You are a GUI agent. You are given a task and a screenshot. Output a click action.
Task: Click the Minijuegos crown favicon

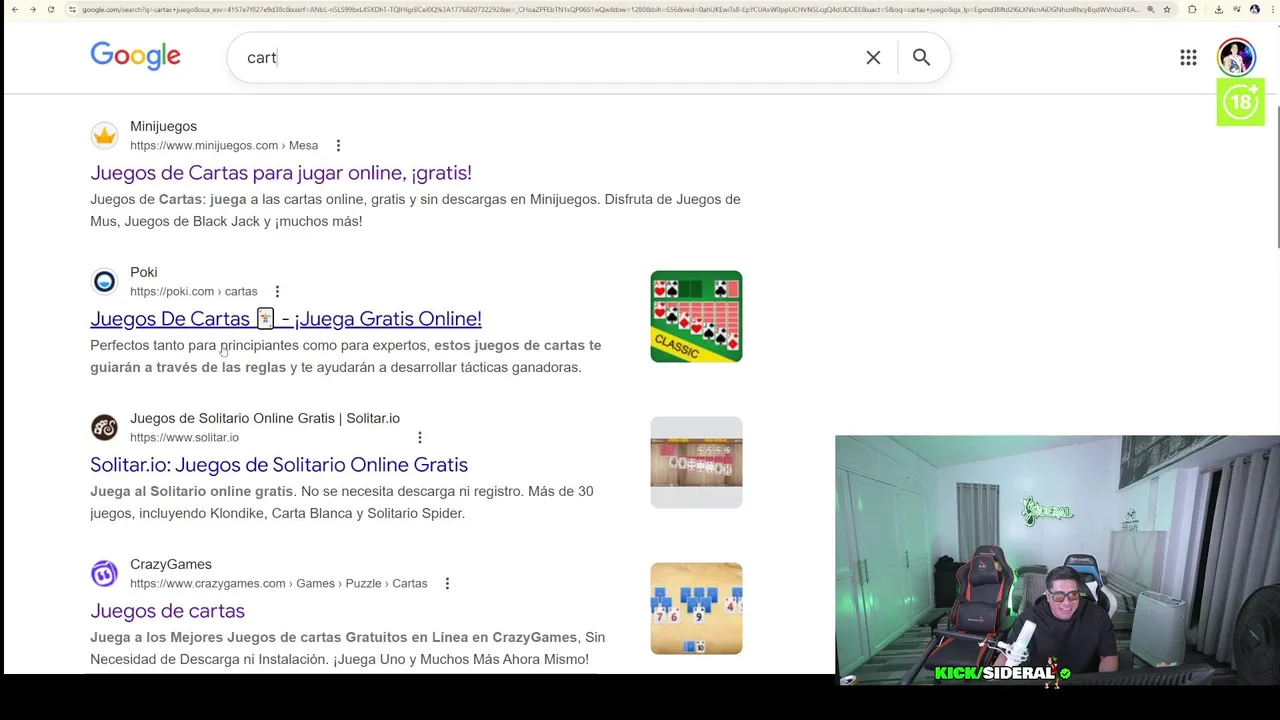tap(104, 135)
